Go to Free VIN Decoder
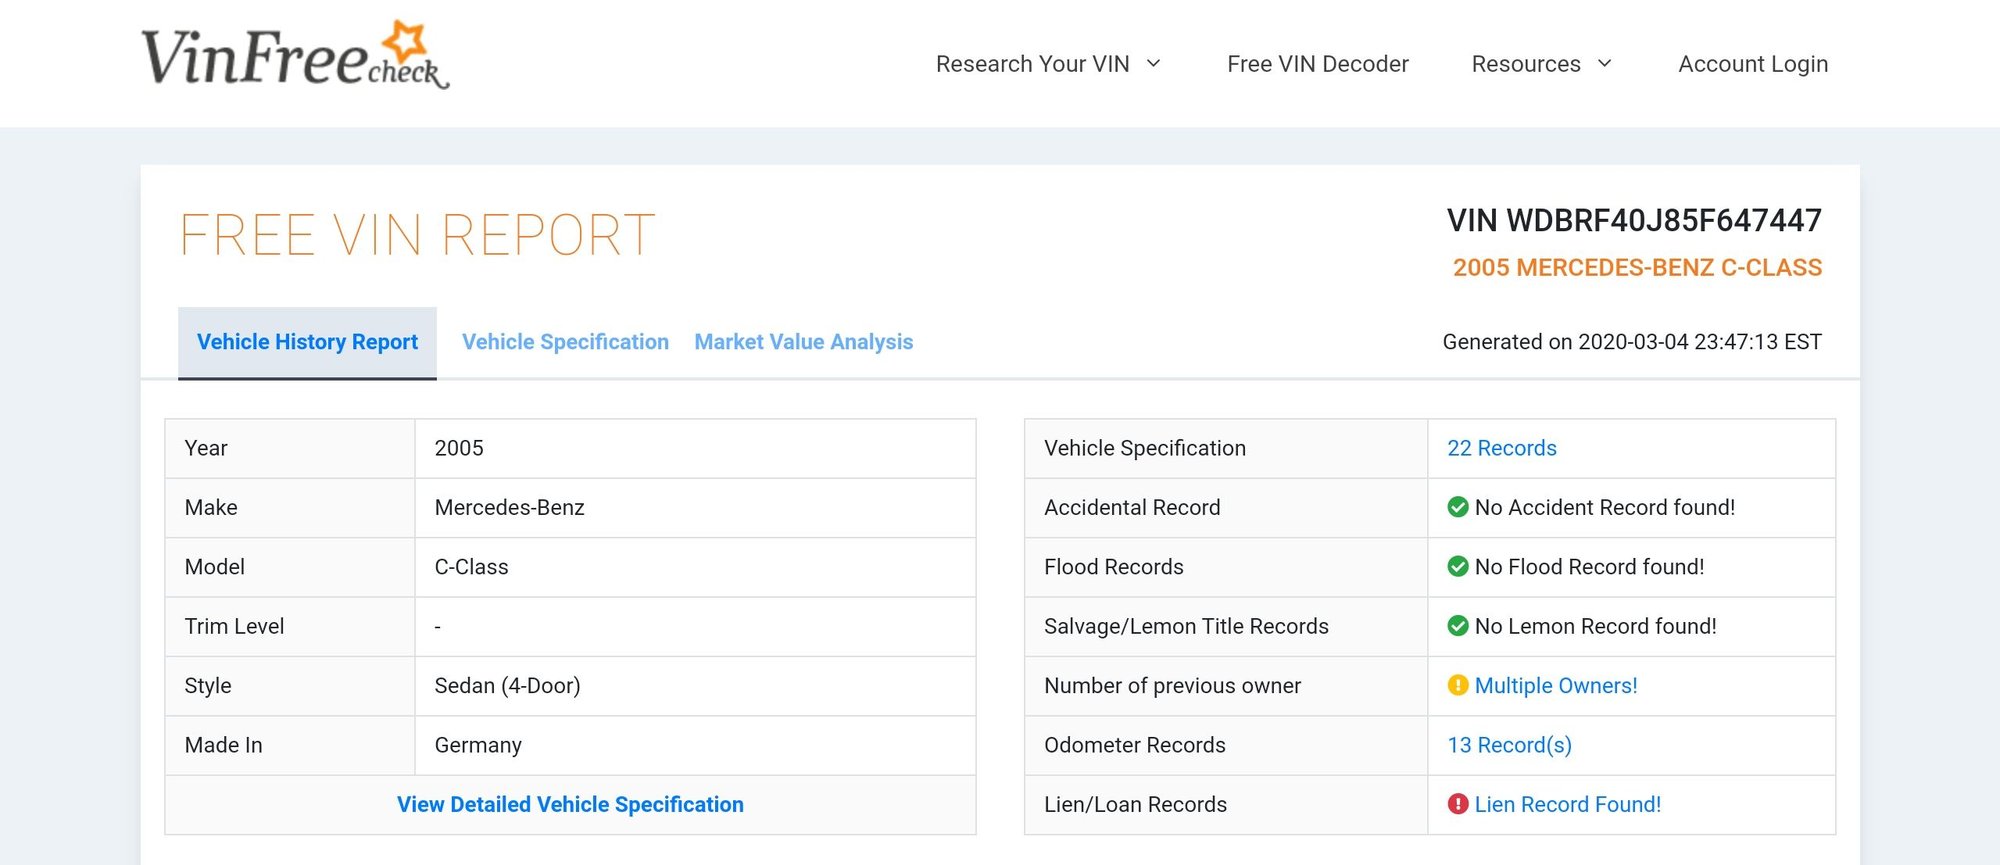Viewport: 2000px width, 865px height. click(1318, 64)
